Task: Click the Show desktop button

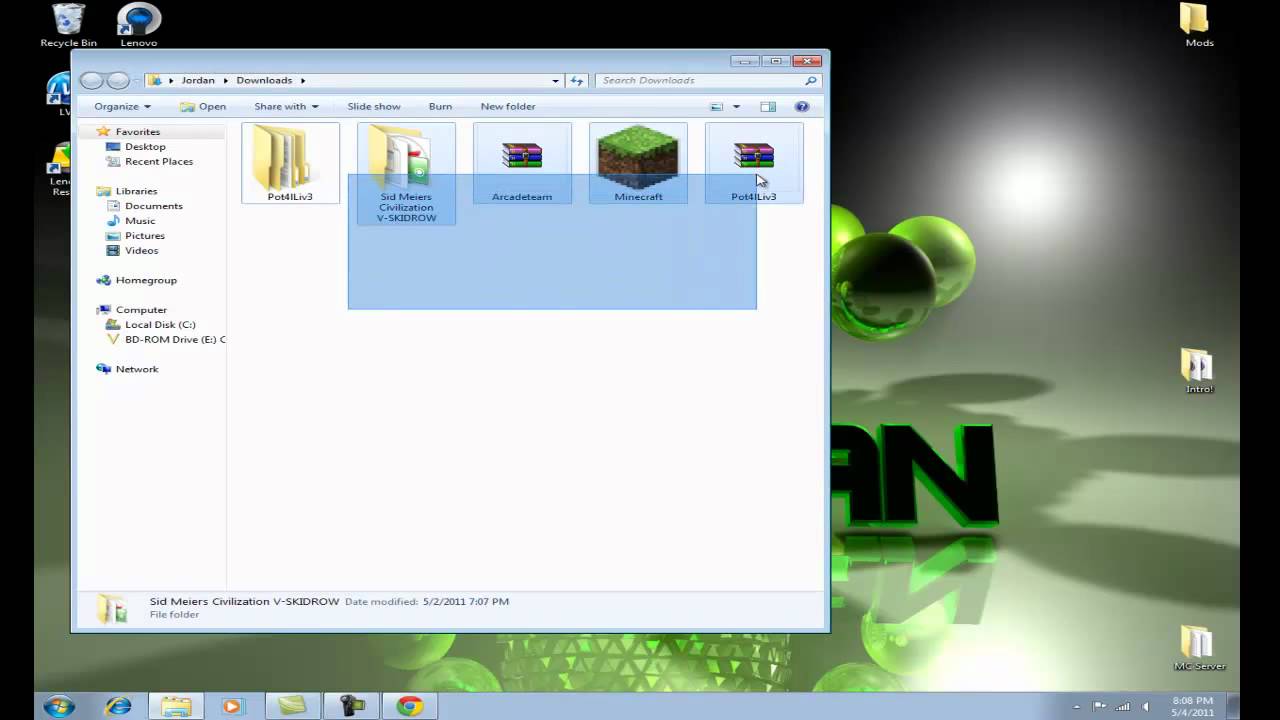Action: [x=1233, y=706]
